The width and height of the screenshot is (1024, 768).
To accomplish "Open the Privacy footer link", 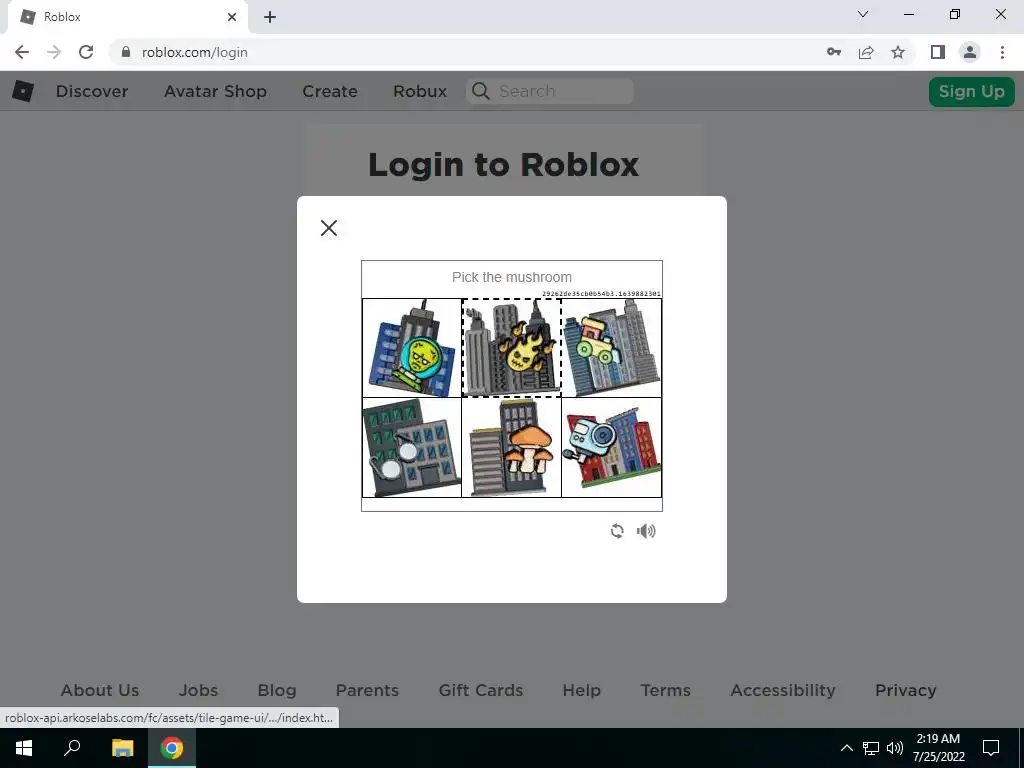I will (906, 690).
